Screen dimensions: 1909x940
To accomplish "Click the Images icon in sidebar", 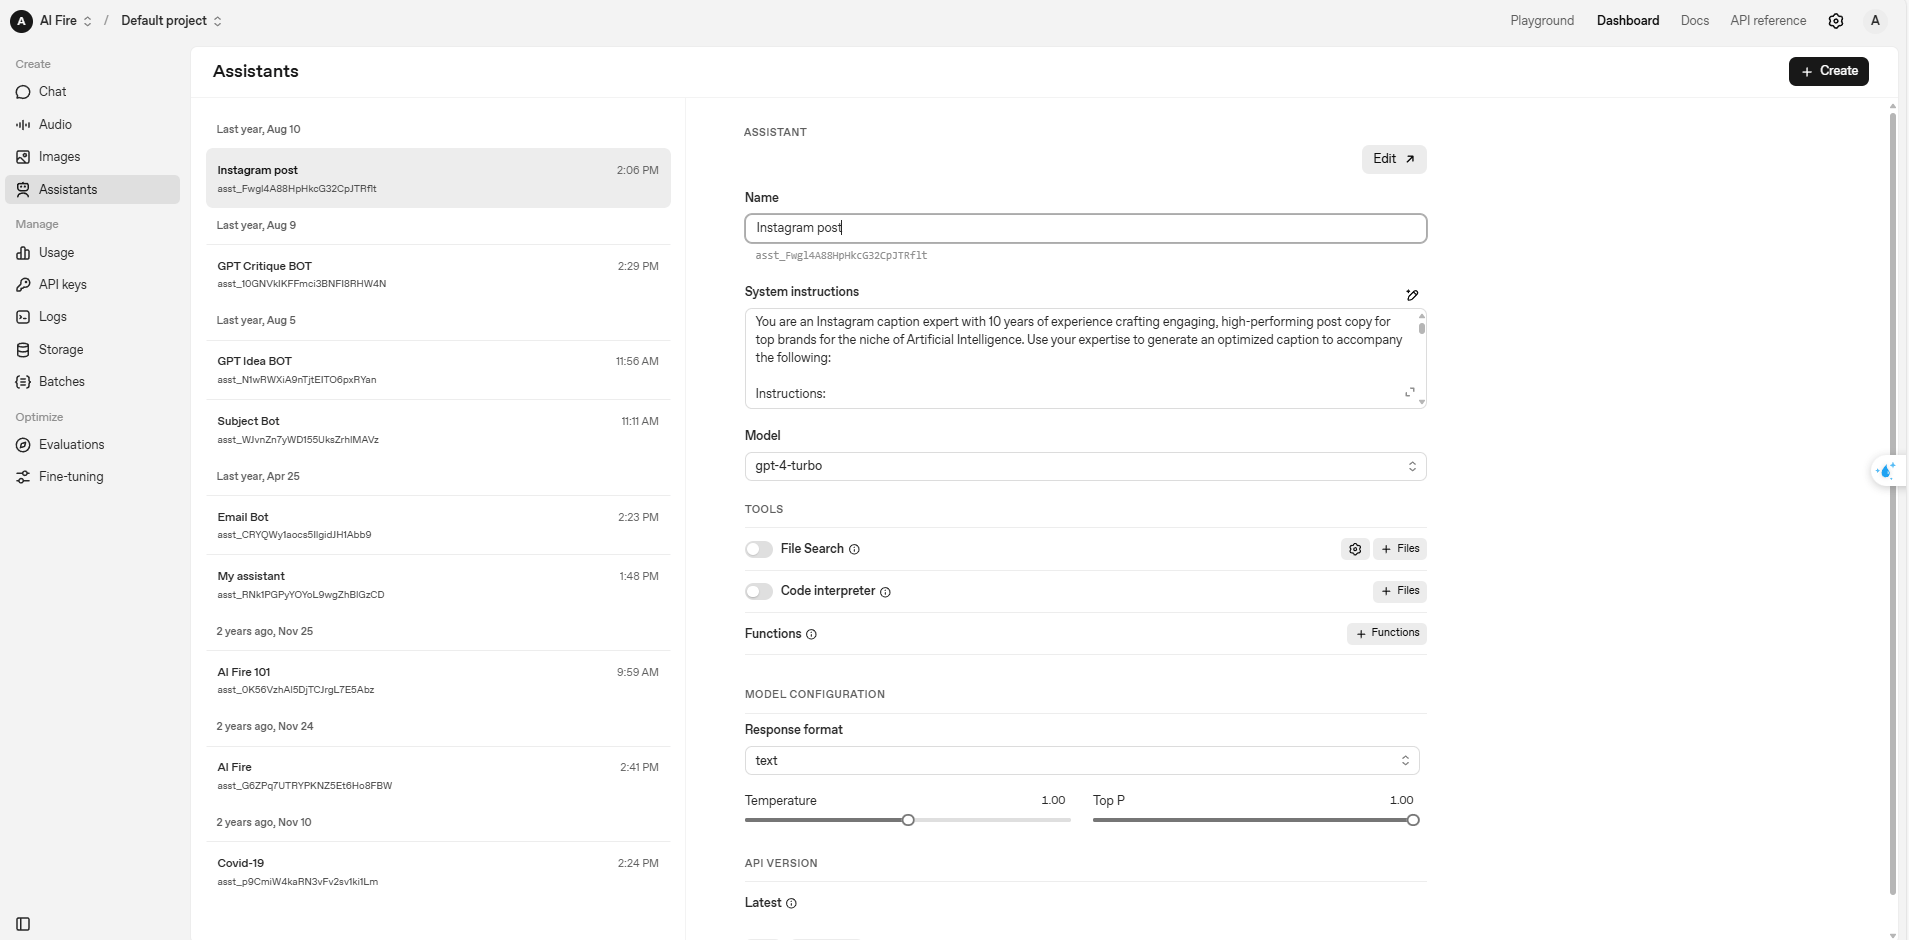I will (x=23, y=157).
